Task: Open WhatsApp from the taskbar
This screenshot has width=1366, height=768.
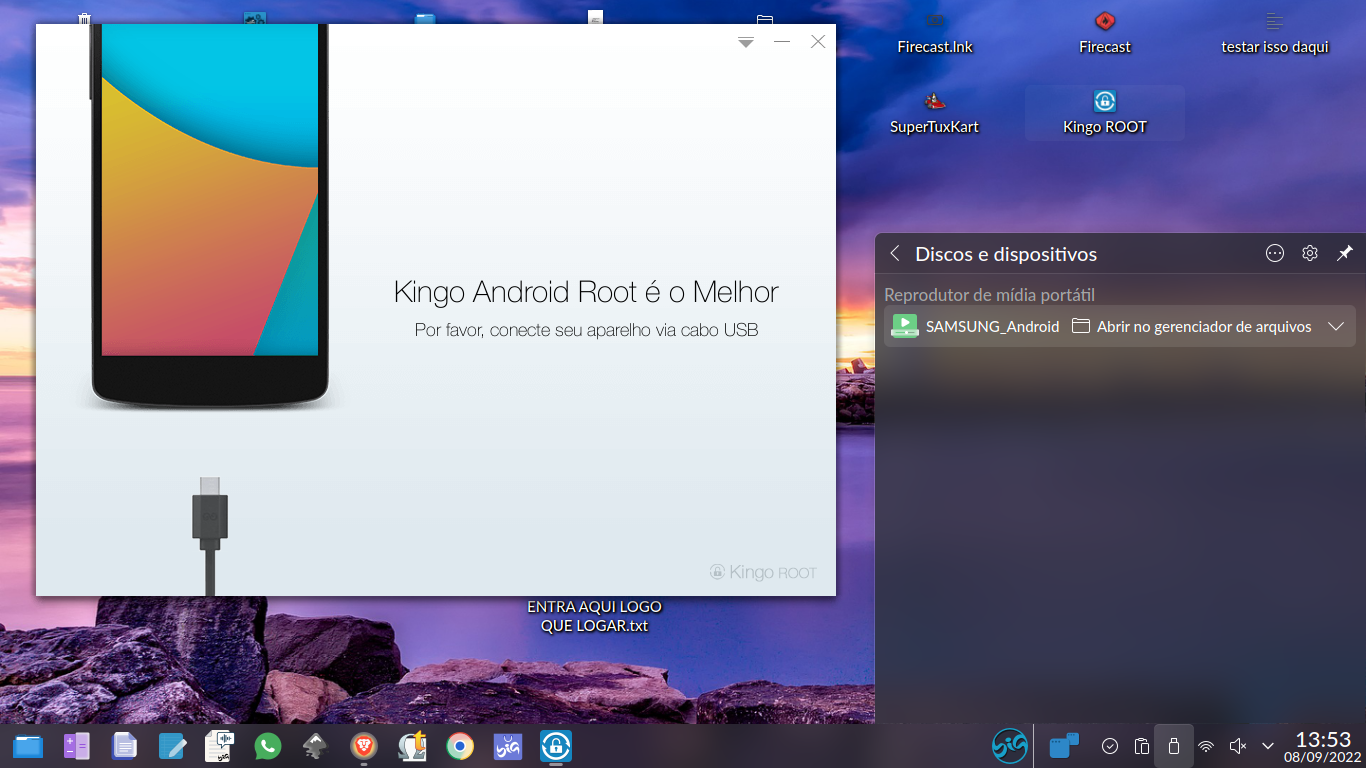Action: (x=268, y=746)
